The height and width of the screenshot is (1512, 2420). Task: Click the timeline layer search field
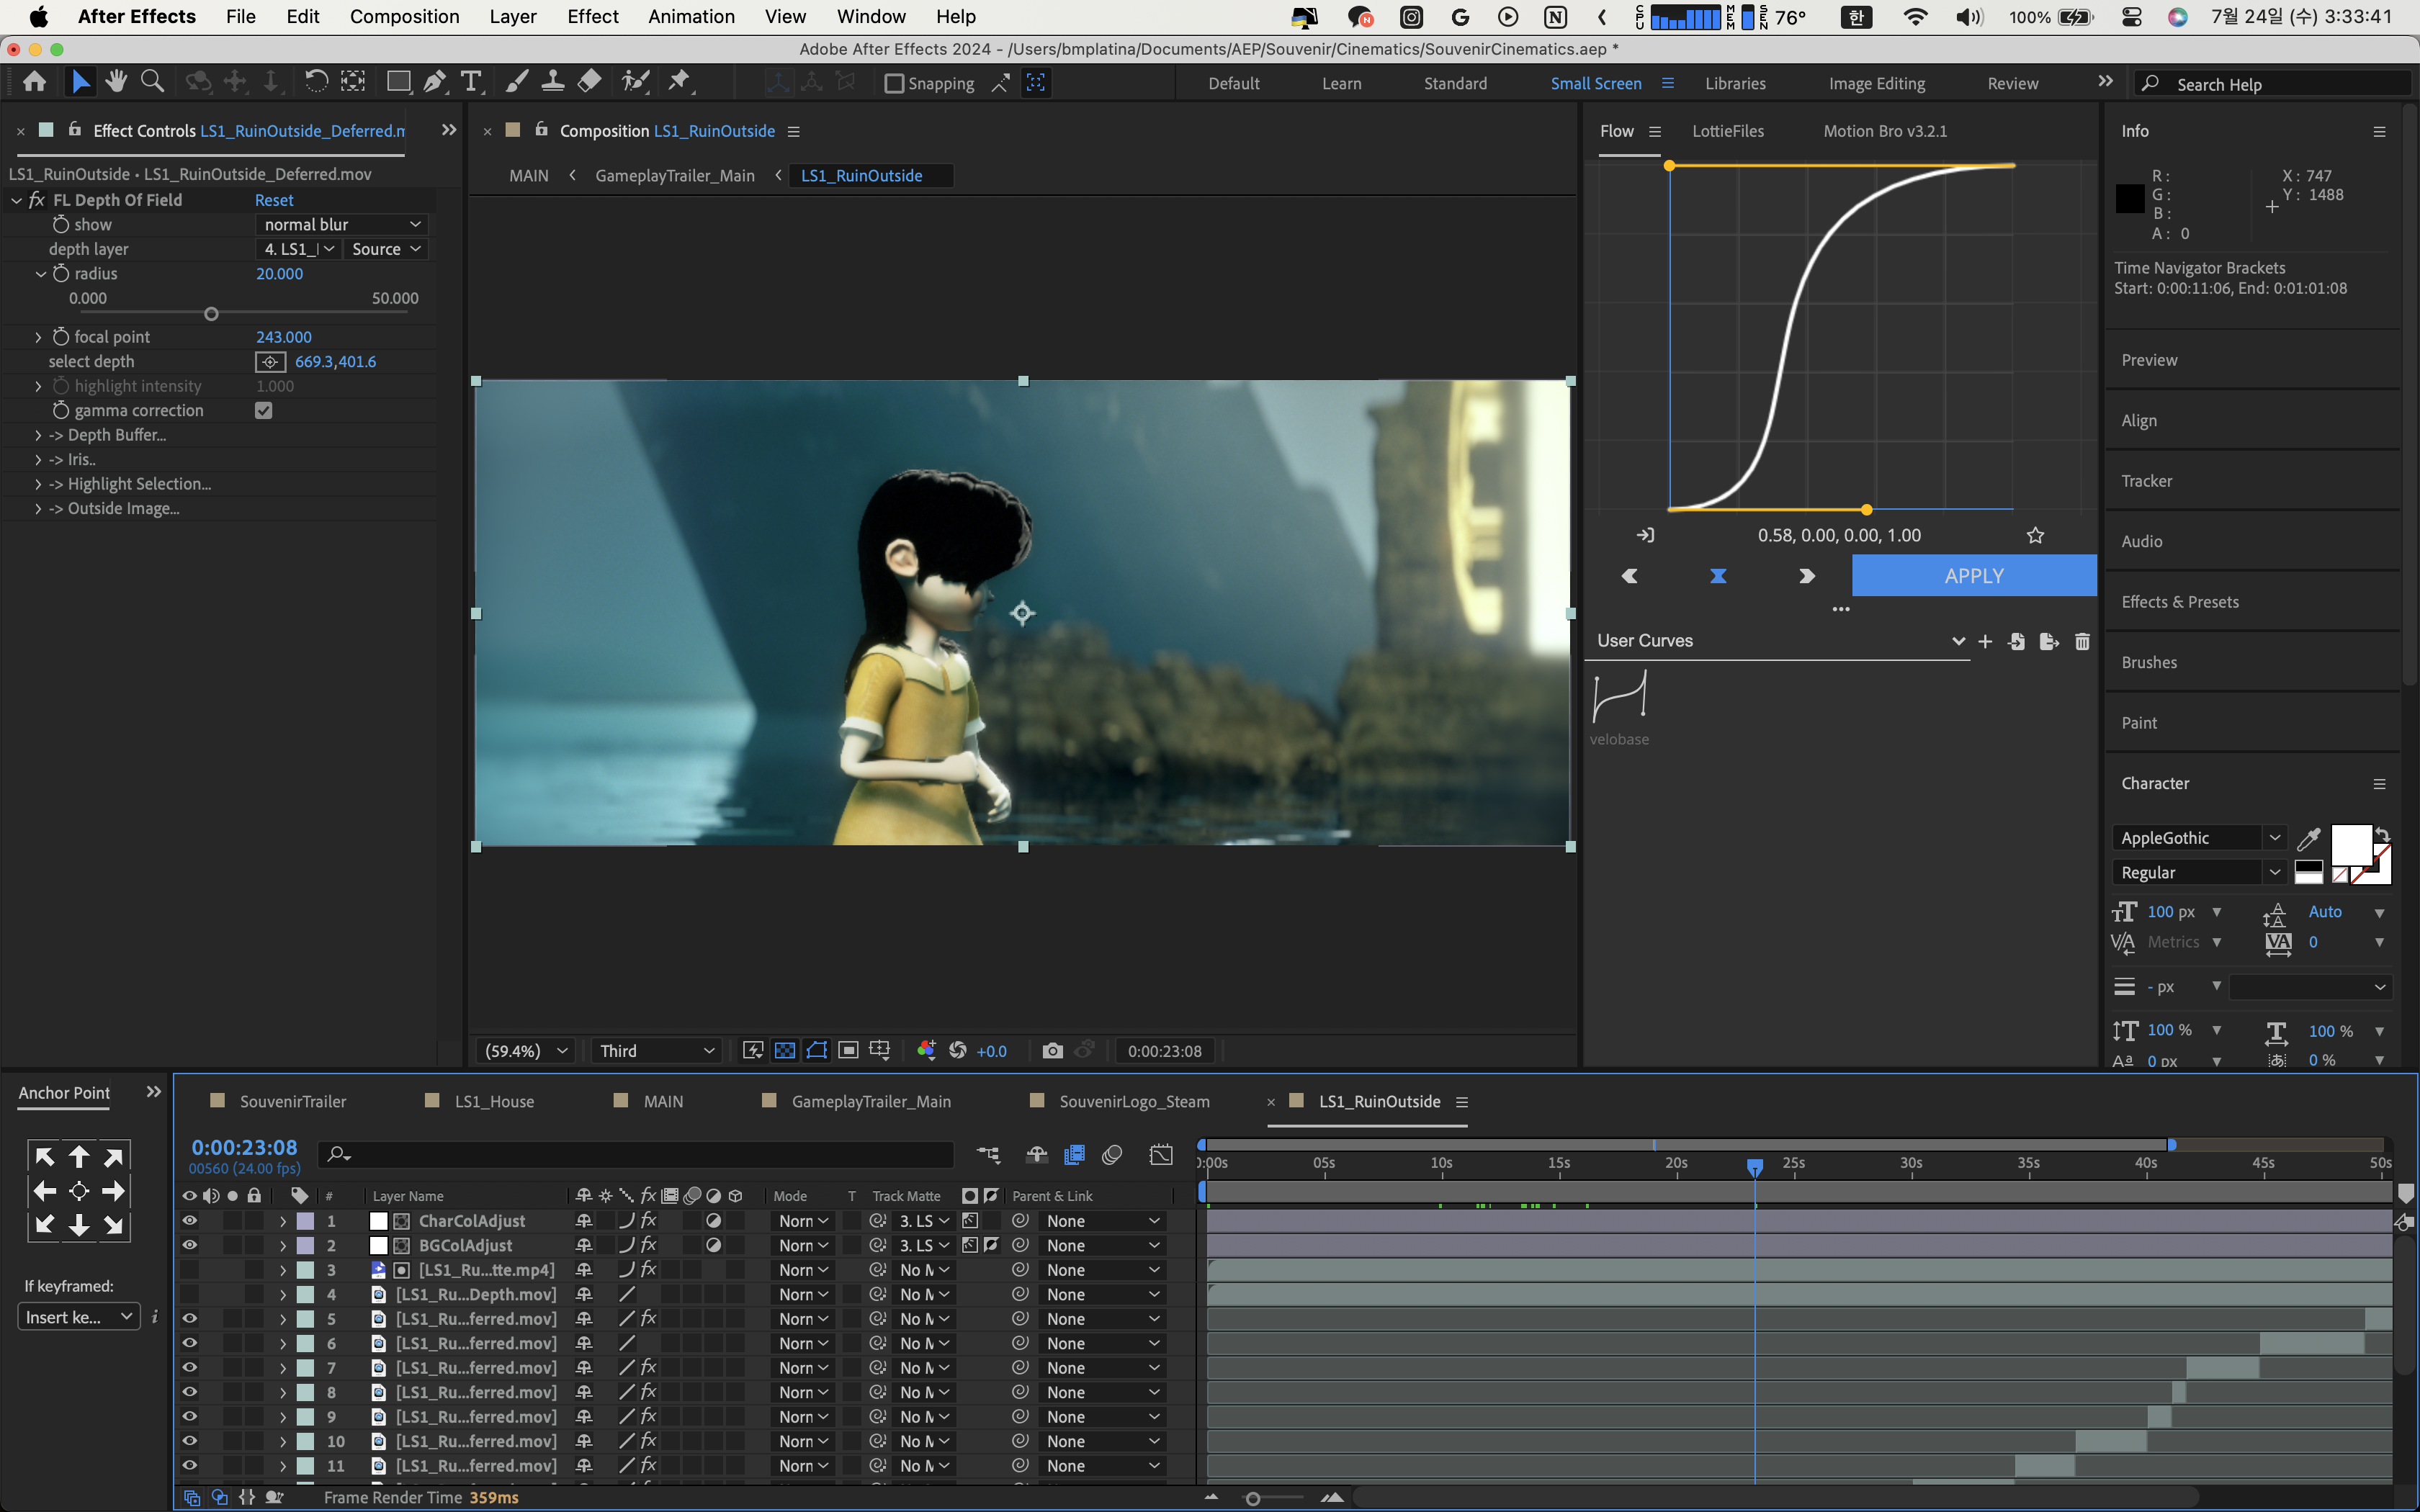(636, 1155)
